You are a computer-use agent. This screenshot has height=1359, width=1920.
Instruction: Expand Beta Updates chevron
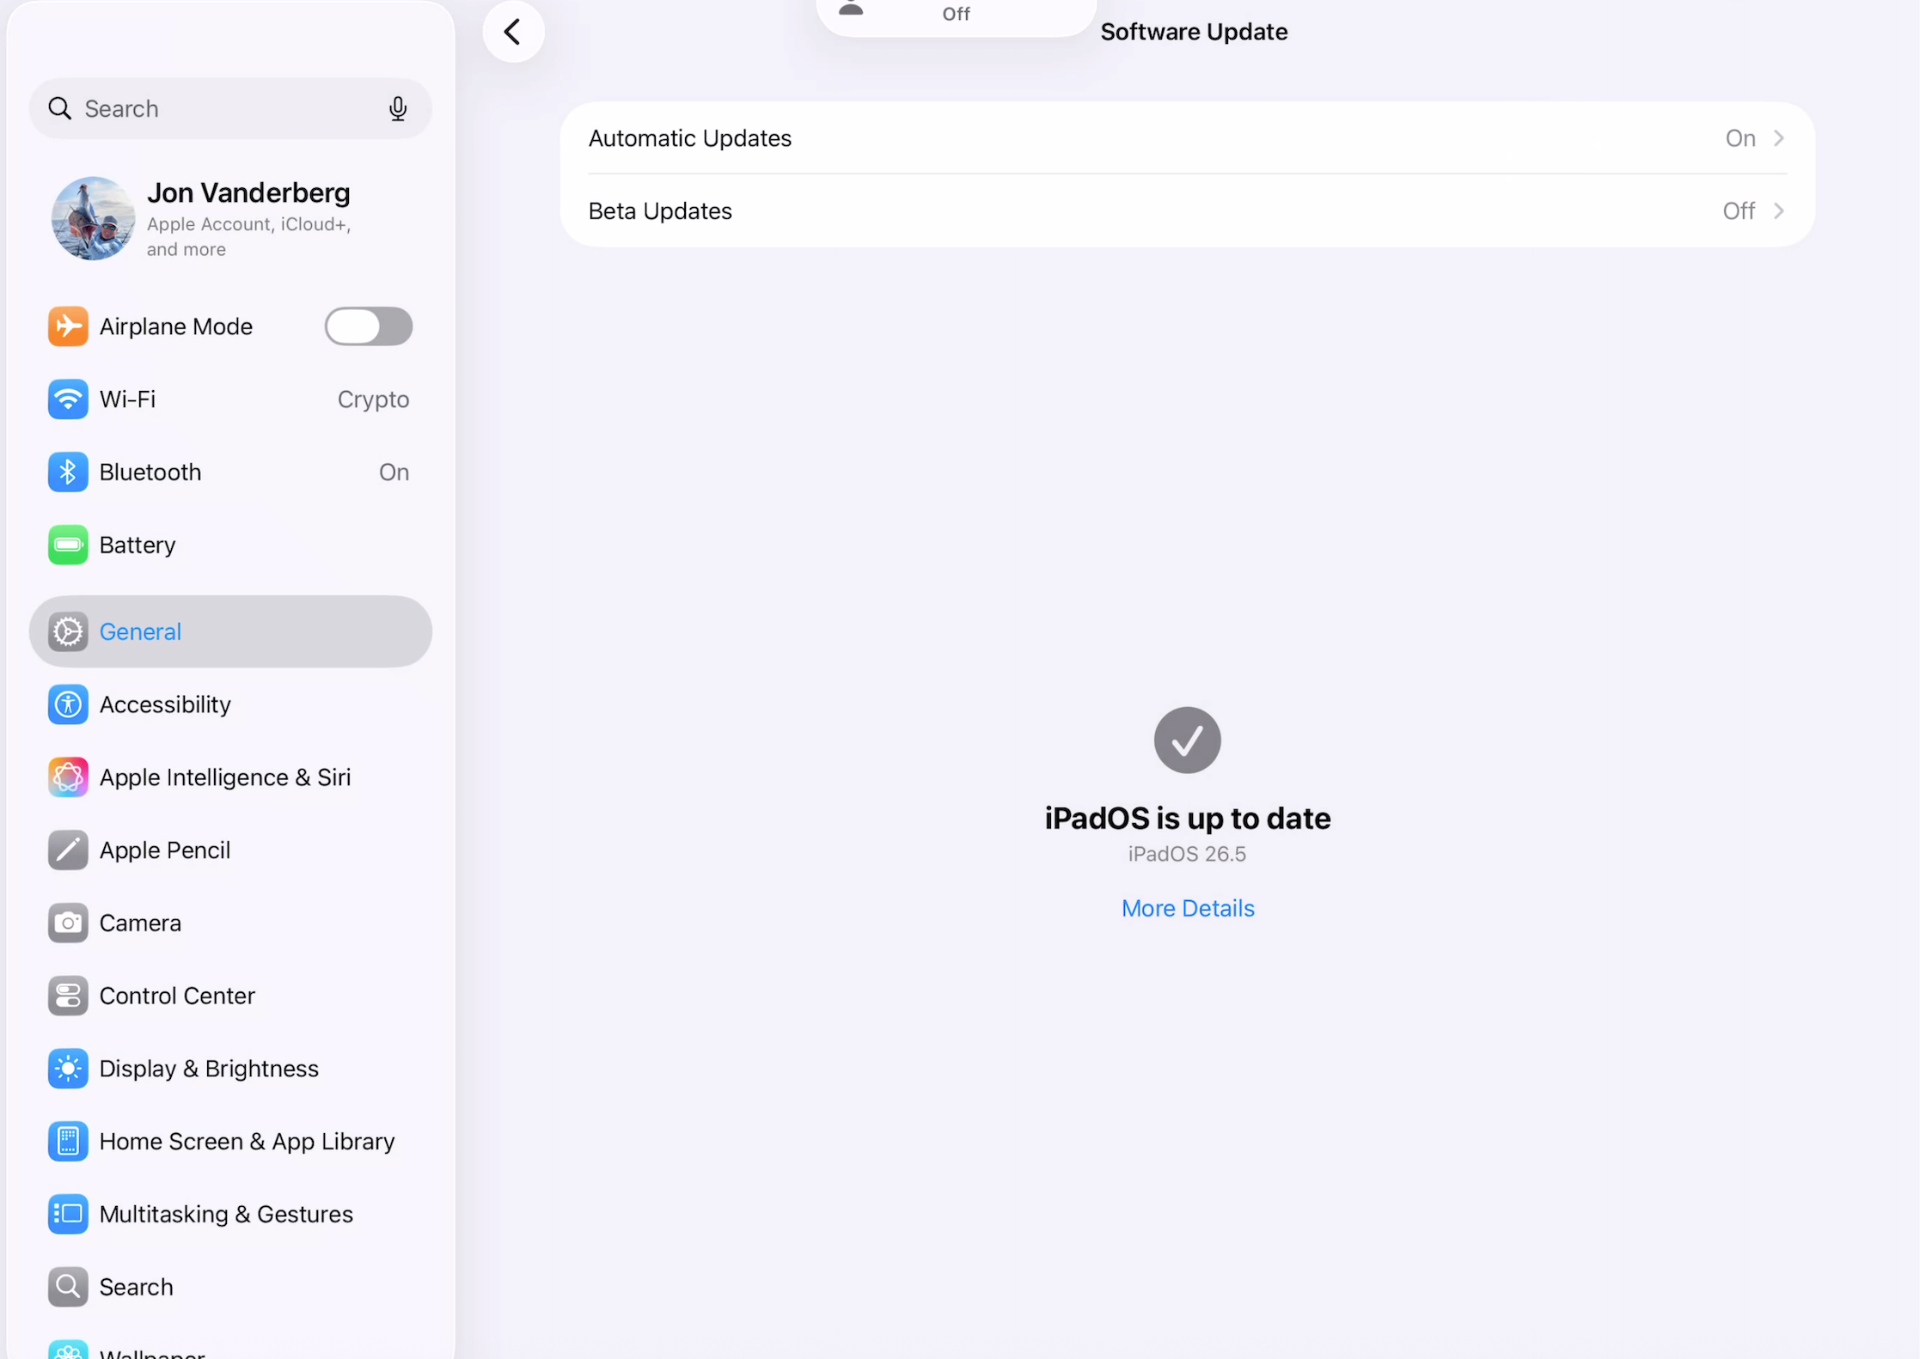(x=1779, y=211)
